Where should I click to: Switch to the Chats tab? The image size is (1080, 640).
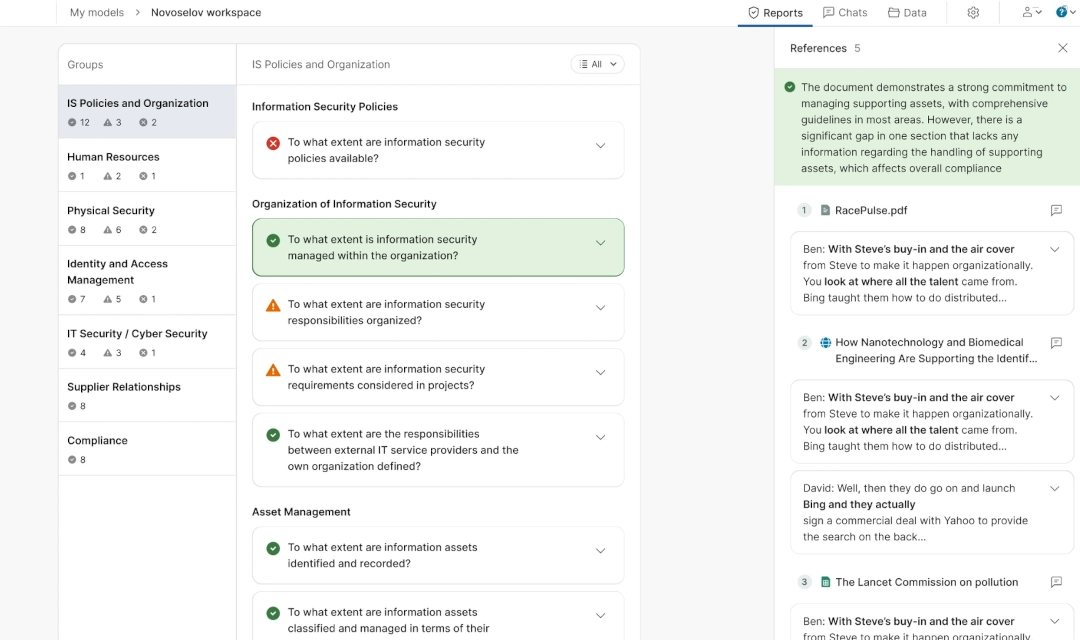(x=845, y=12)
